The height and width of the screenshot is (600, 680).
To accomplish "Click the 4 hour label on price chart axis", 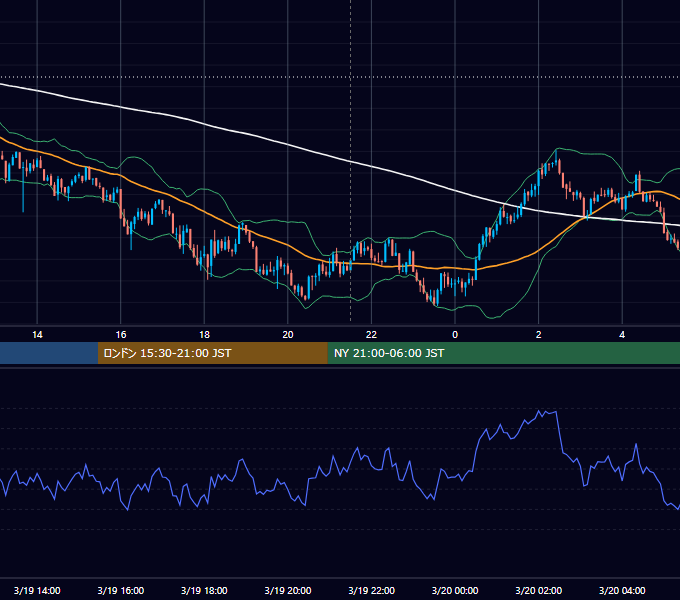I will click(x=622, y=335).
